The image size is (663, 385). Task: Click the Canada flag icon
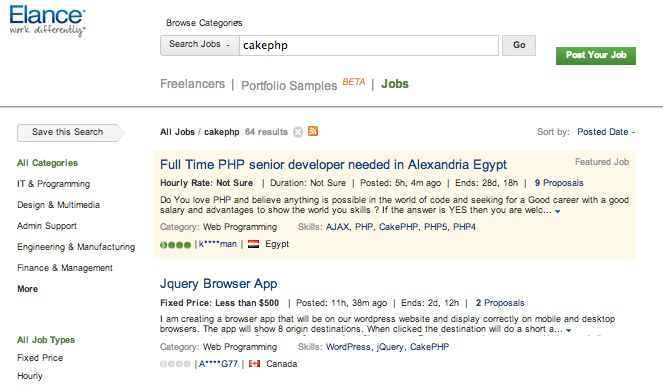[x=255, y=364]
